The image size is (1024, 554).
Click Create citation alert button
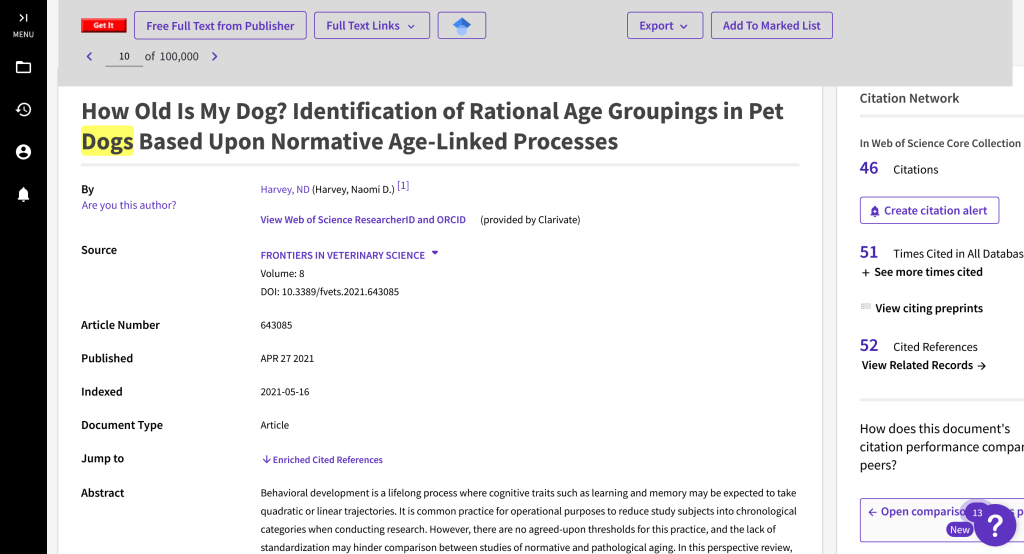(929, 210)
